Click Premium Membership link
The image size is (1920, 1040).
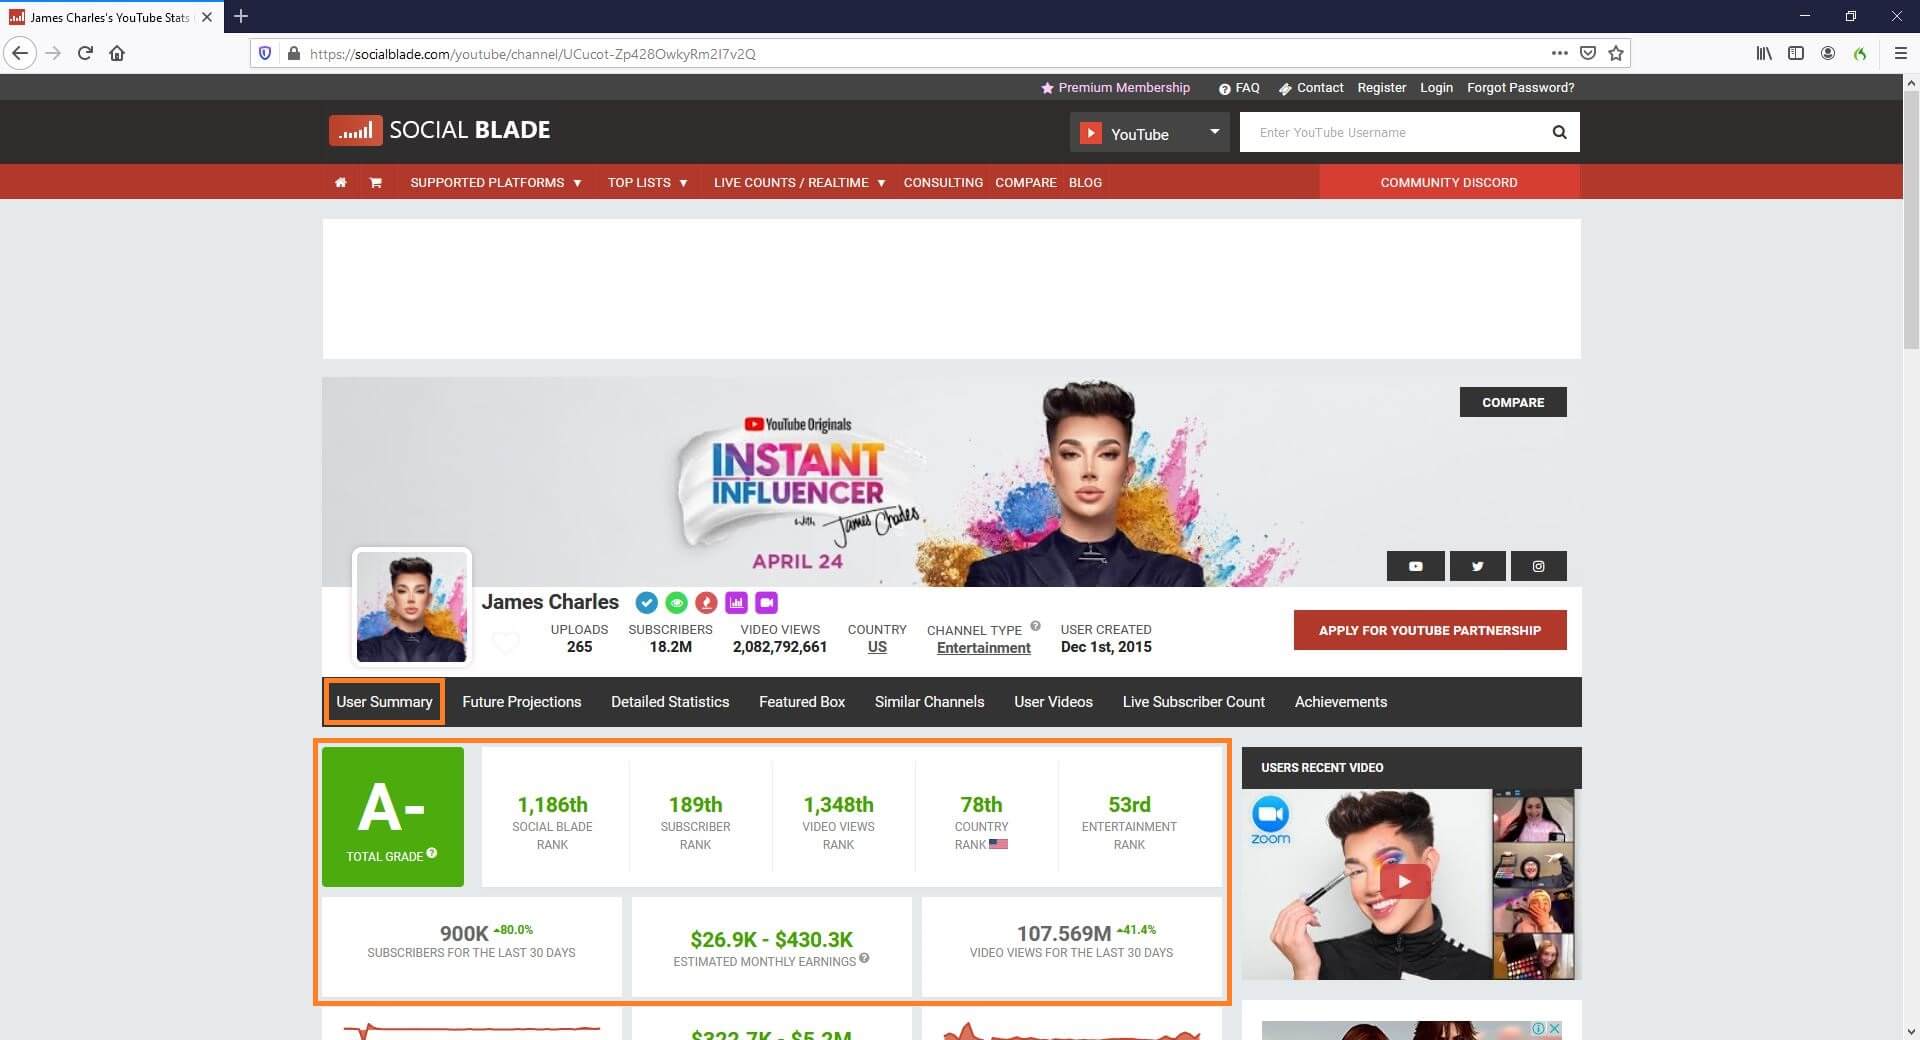[1116, 88]
